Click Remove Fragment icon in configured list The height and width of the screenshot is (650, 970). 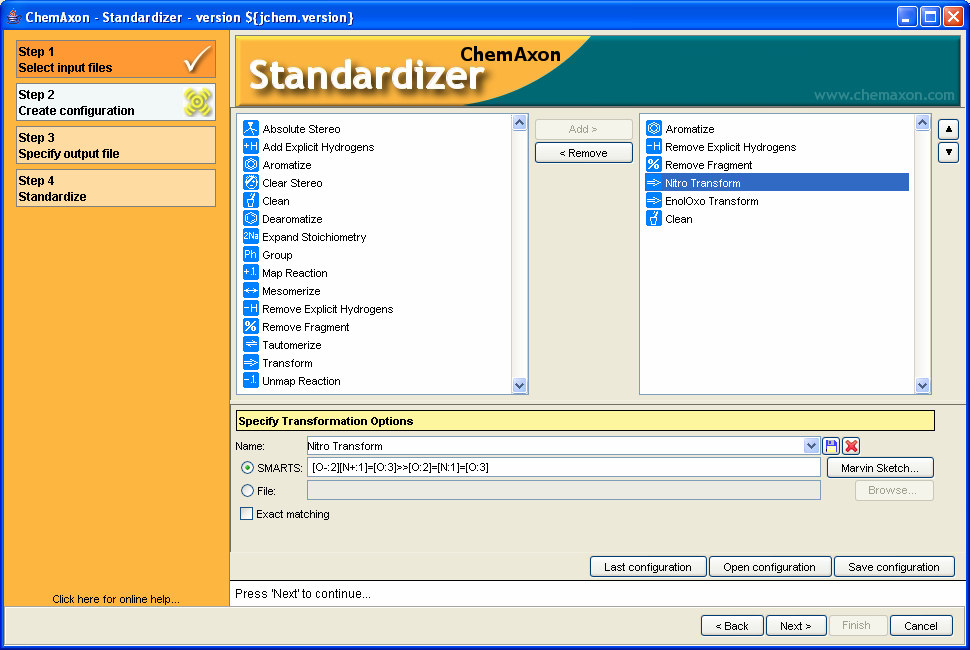[x=654, y=164]
